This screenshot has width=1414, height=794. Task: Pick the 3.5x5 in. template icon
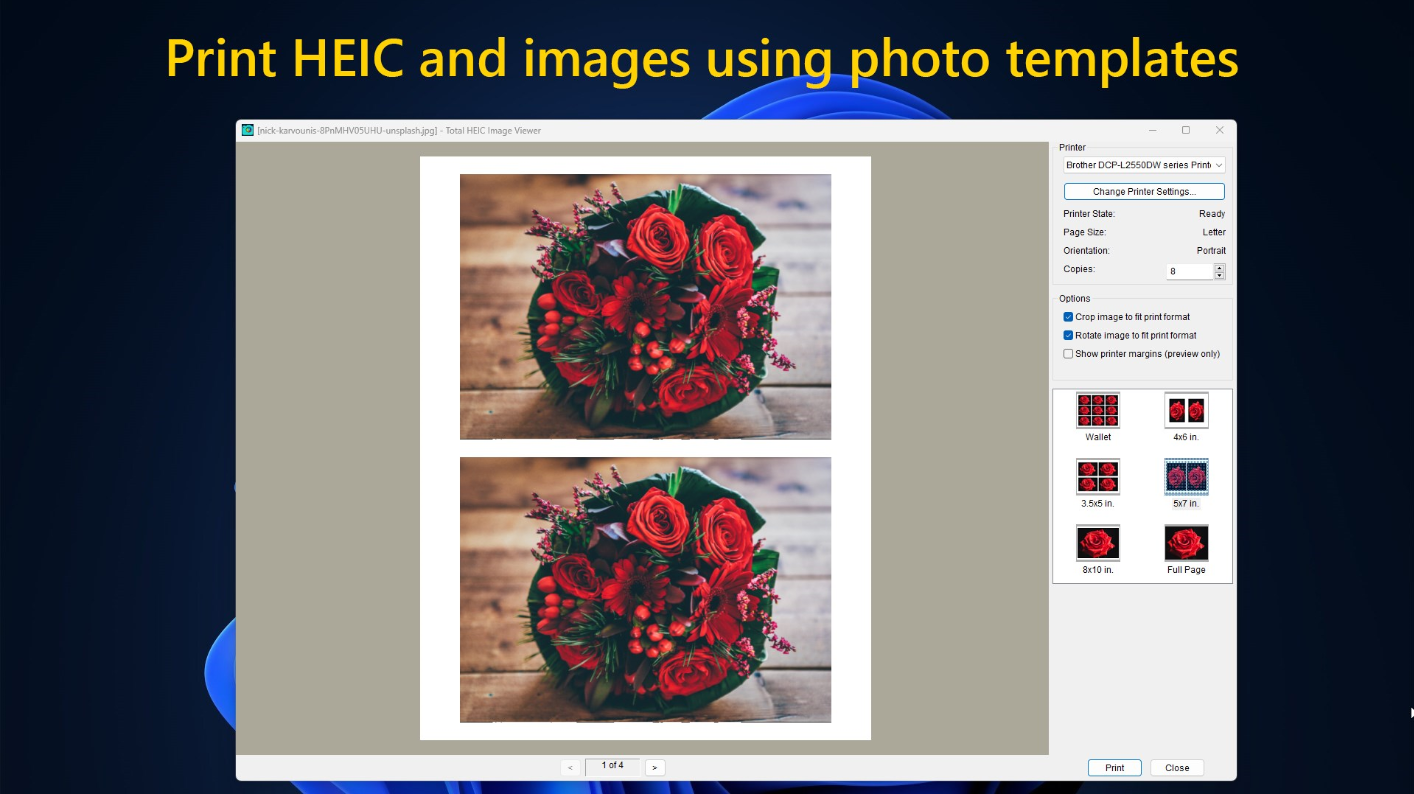(x=1098, y=476)
